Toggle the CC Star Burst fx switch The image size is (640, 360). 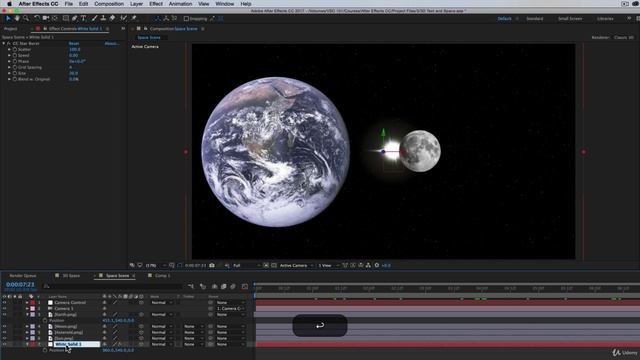pyautogui.click(x=9, y=43)
